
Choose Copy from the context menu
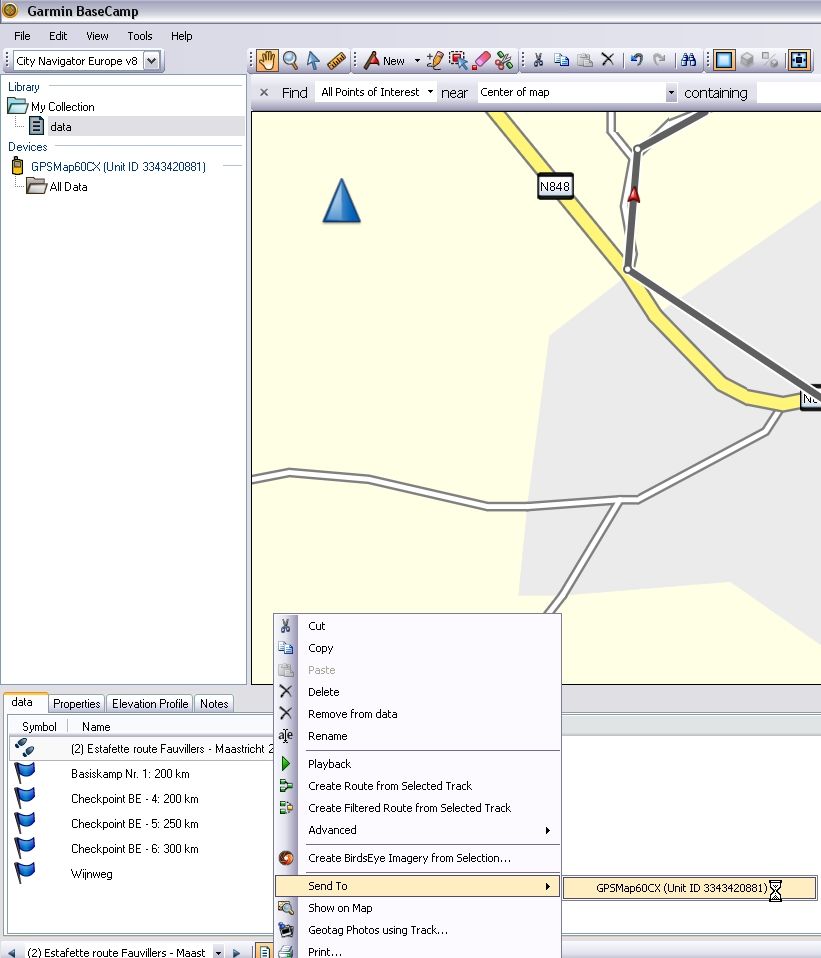point(417,648)
